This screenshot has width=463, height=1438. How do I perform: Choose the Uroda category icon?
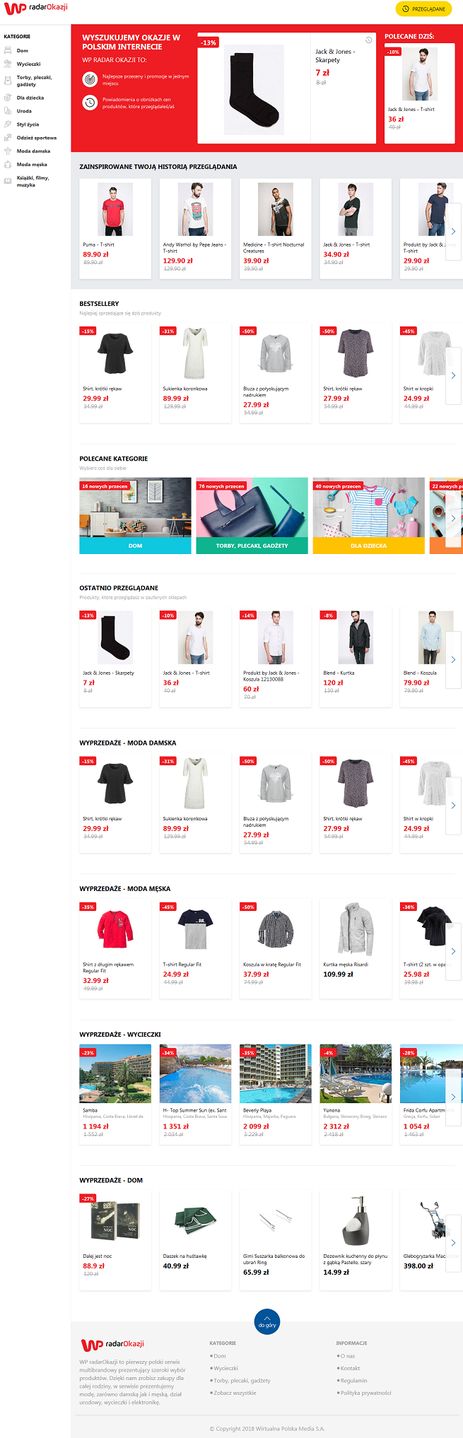(x=8, y=110)
